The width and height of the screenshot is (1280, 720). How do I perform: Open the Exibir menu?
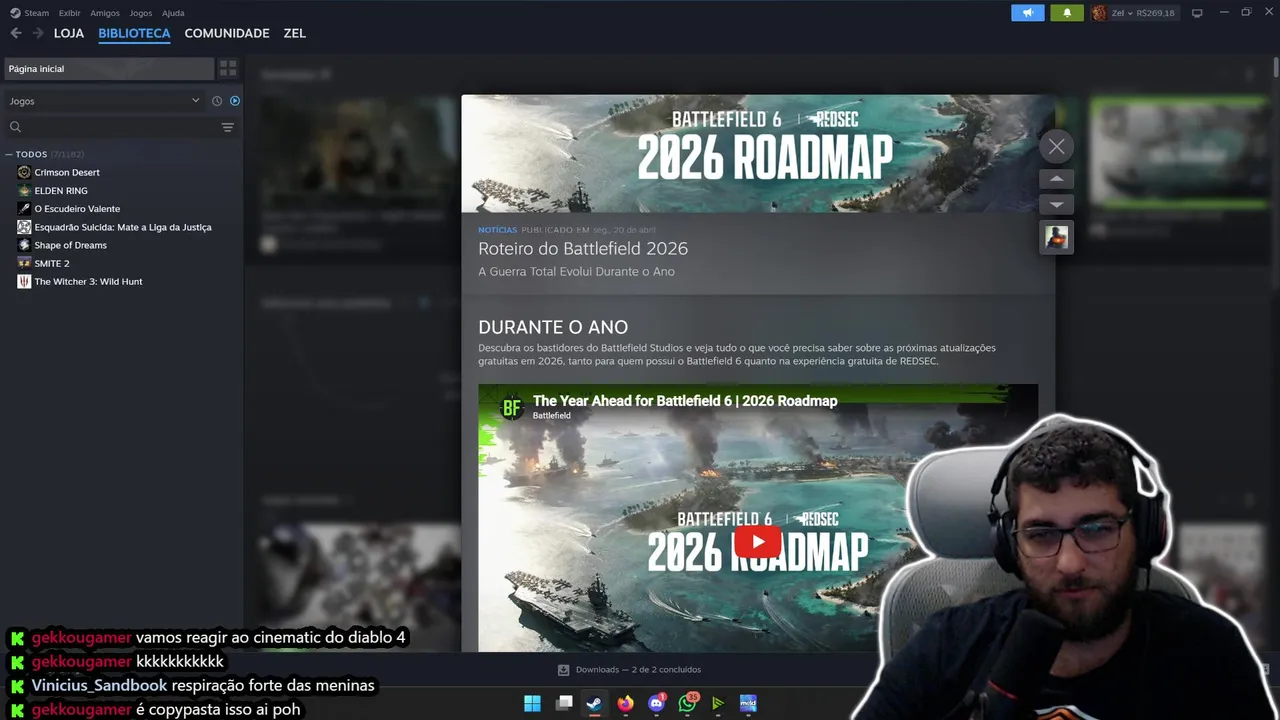[69, 13]
